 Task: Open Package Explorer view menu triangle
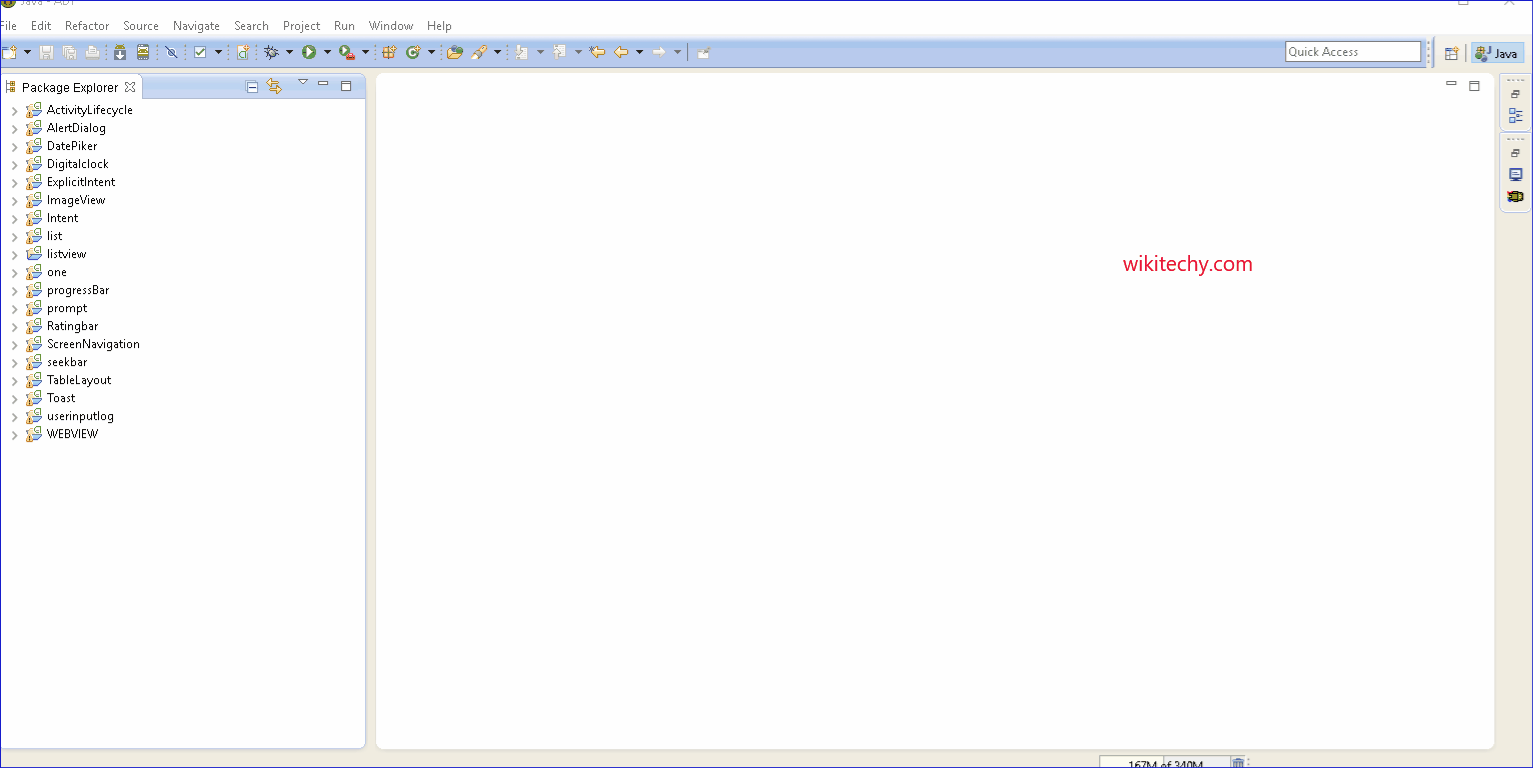click(x=302, y=85)
